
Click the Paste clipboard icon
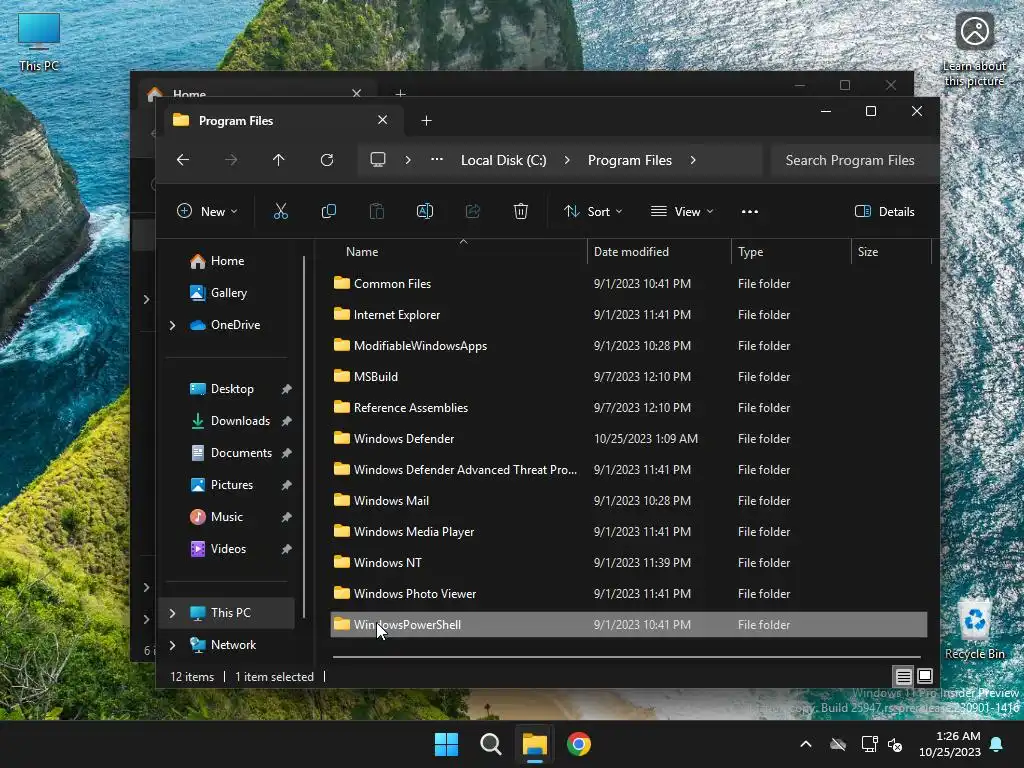(377, 211)
